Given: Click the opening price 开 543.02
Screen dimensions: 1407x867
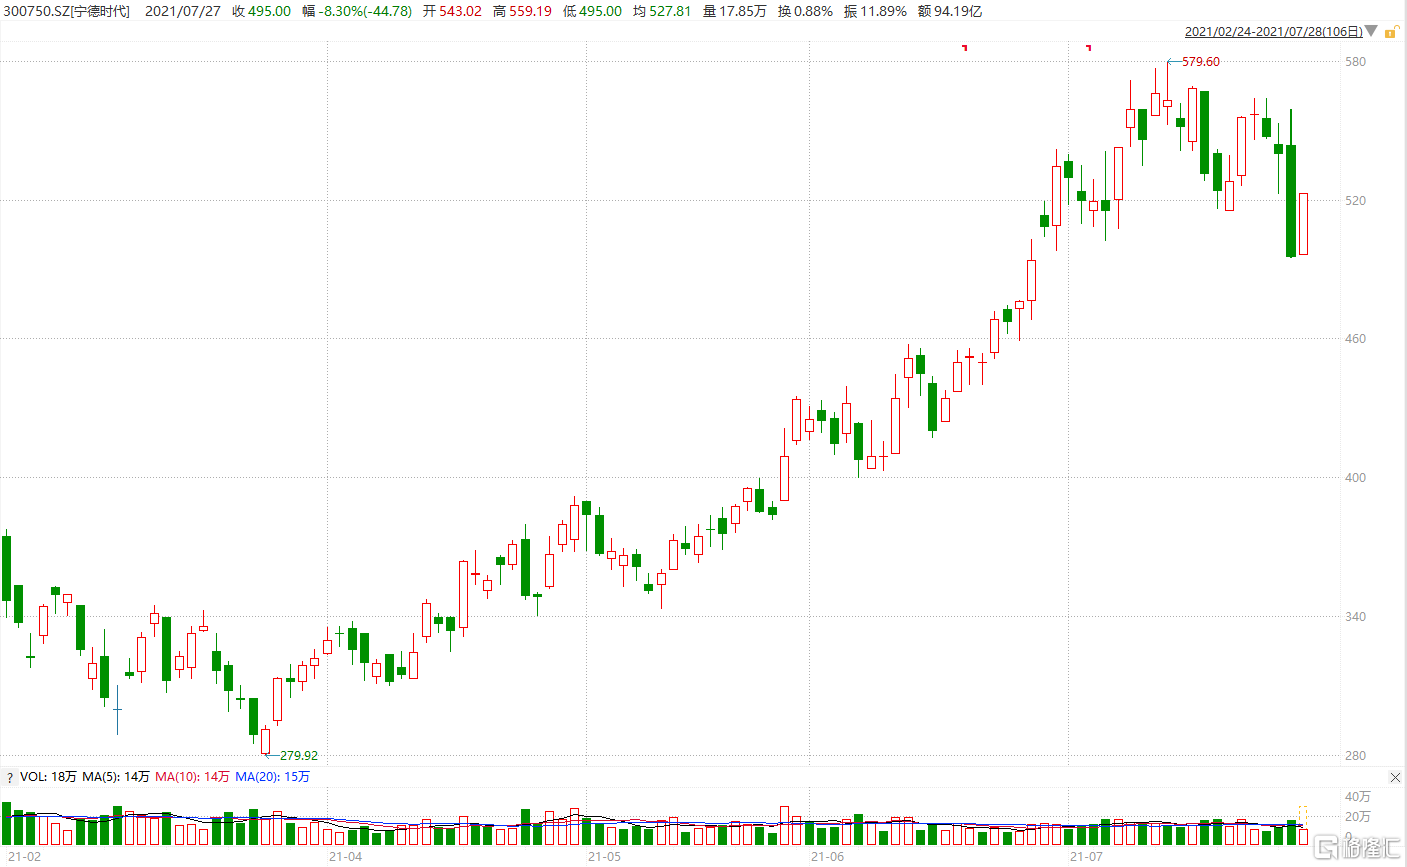Looking at the screenshot, I should click(452, 11).
